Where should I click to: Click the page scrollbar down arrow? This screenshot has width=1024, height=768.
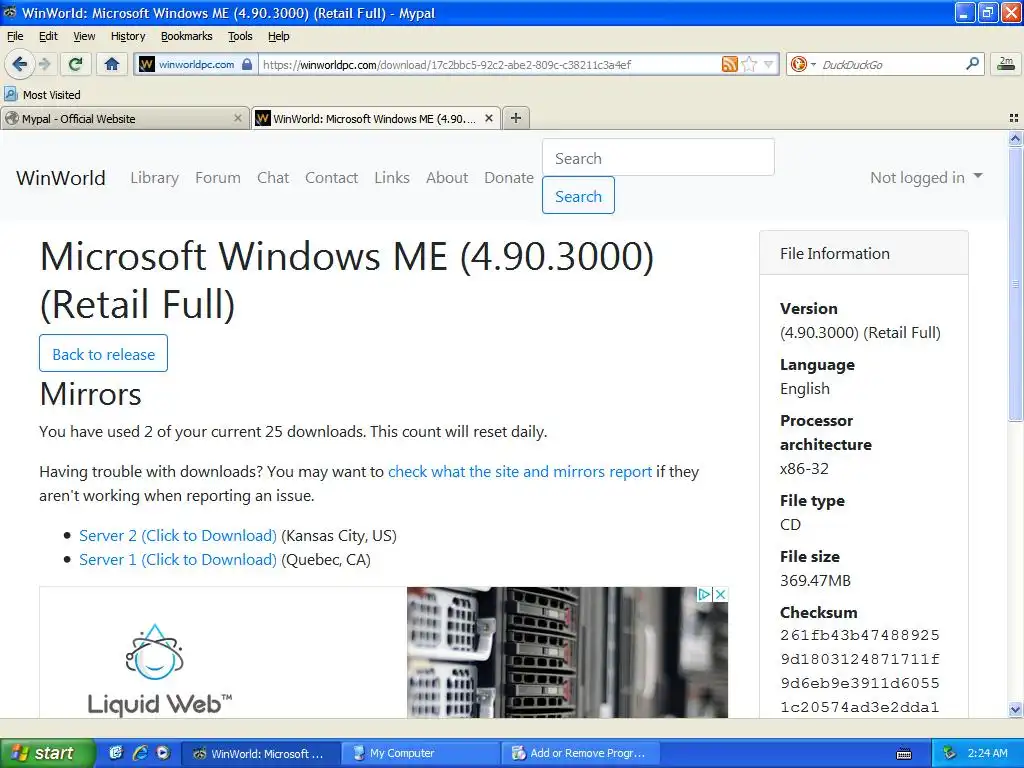coord(1015,710)
